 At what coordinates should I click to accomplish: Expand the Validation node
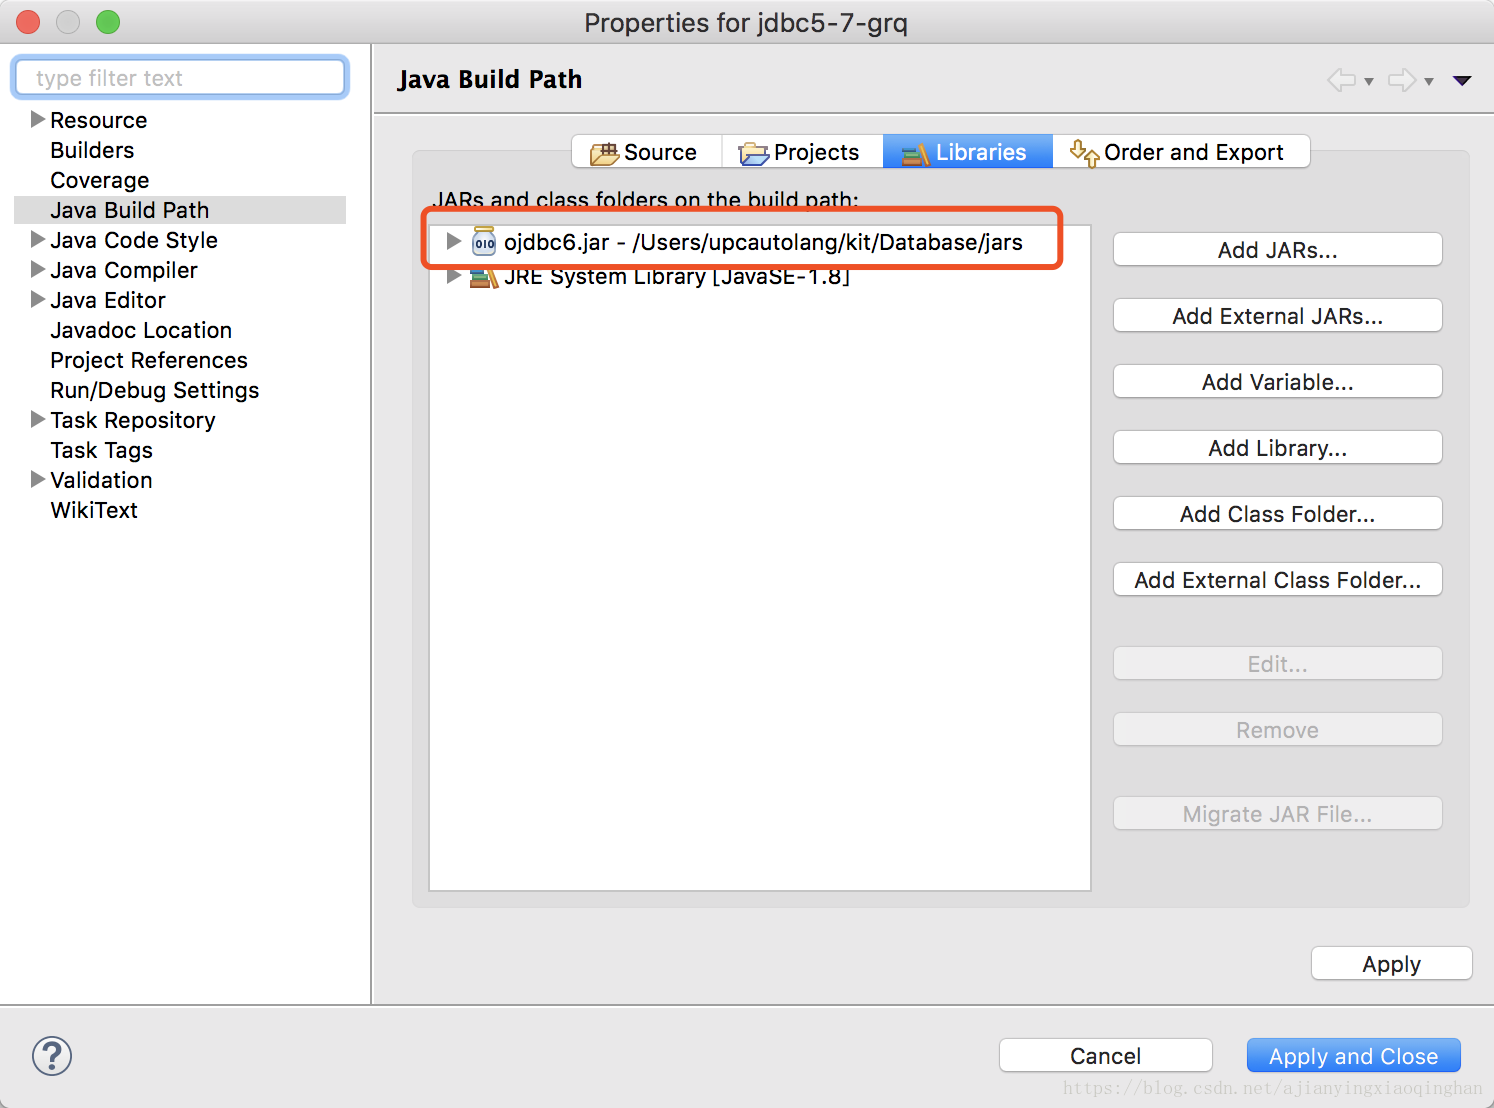38,479
